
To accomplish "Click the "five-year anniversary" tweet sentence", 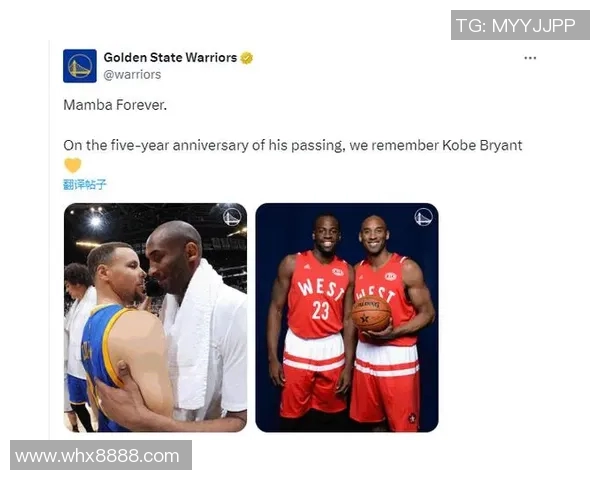I will [x=292, y=145].
